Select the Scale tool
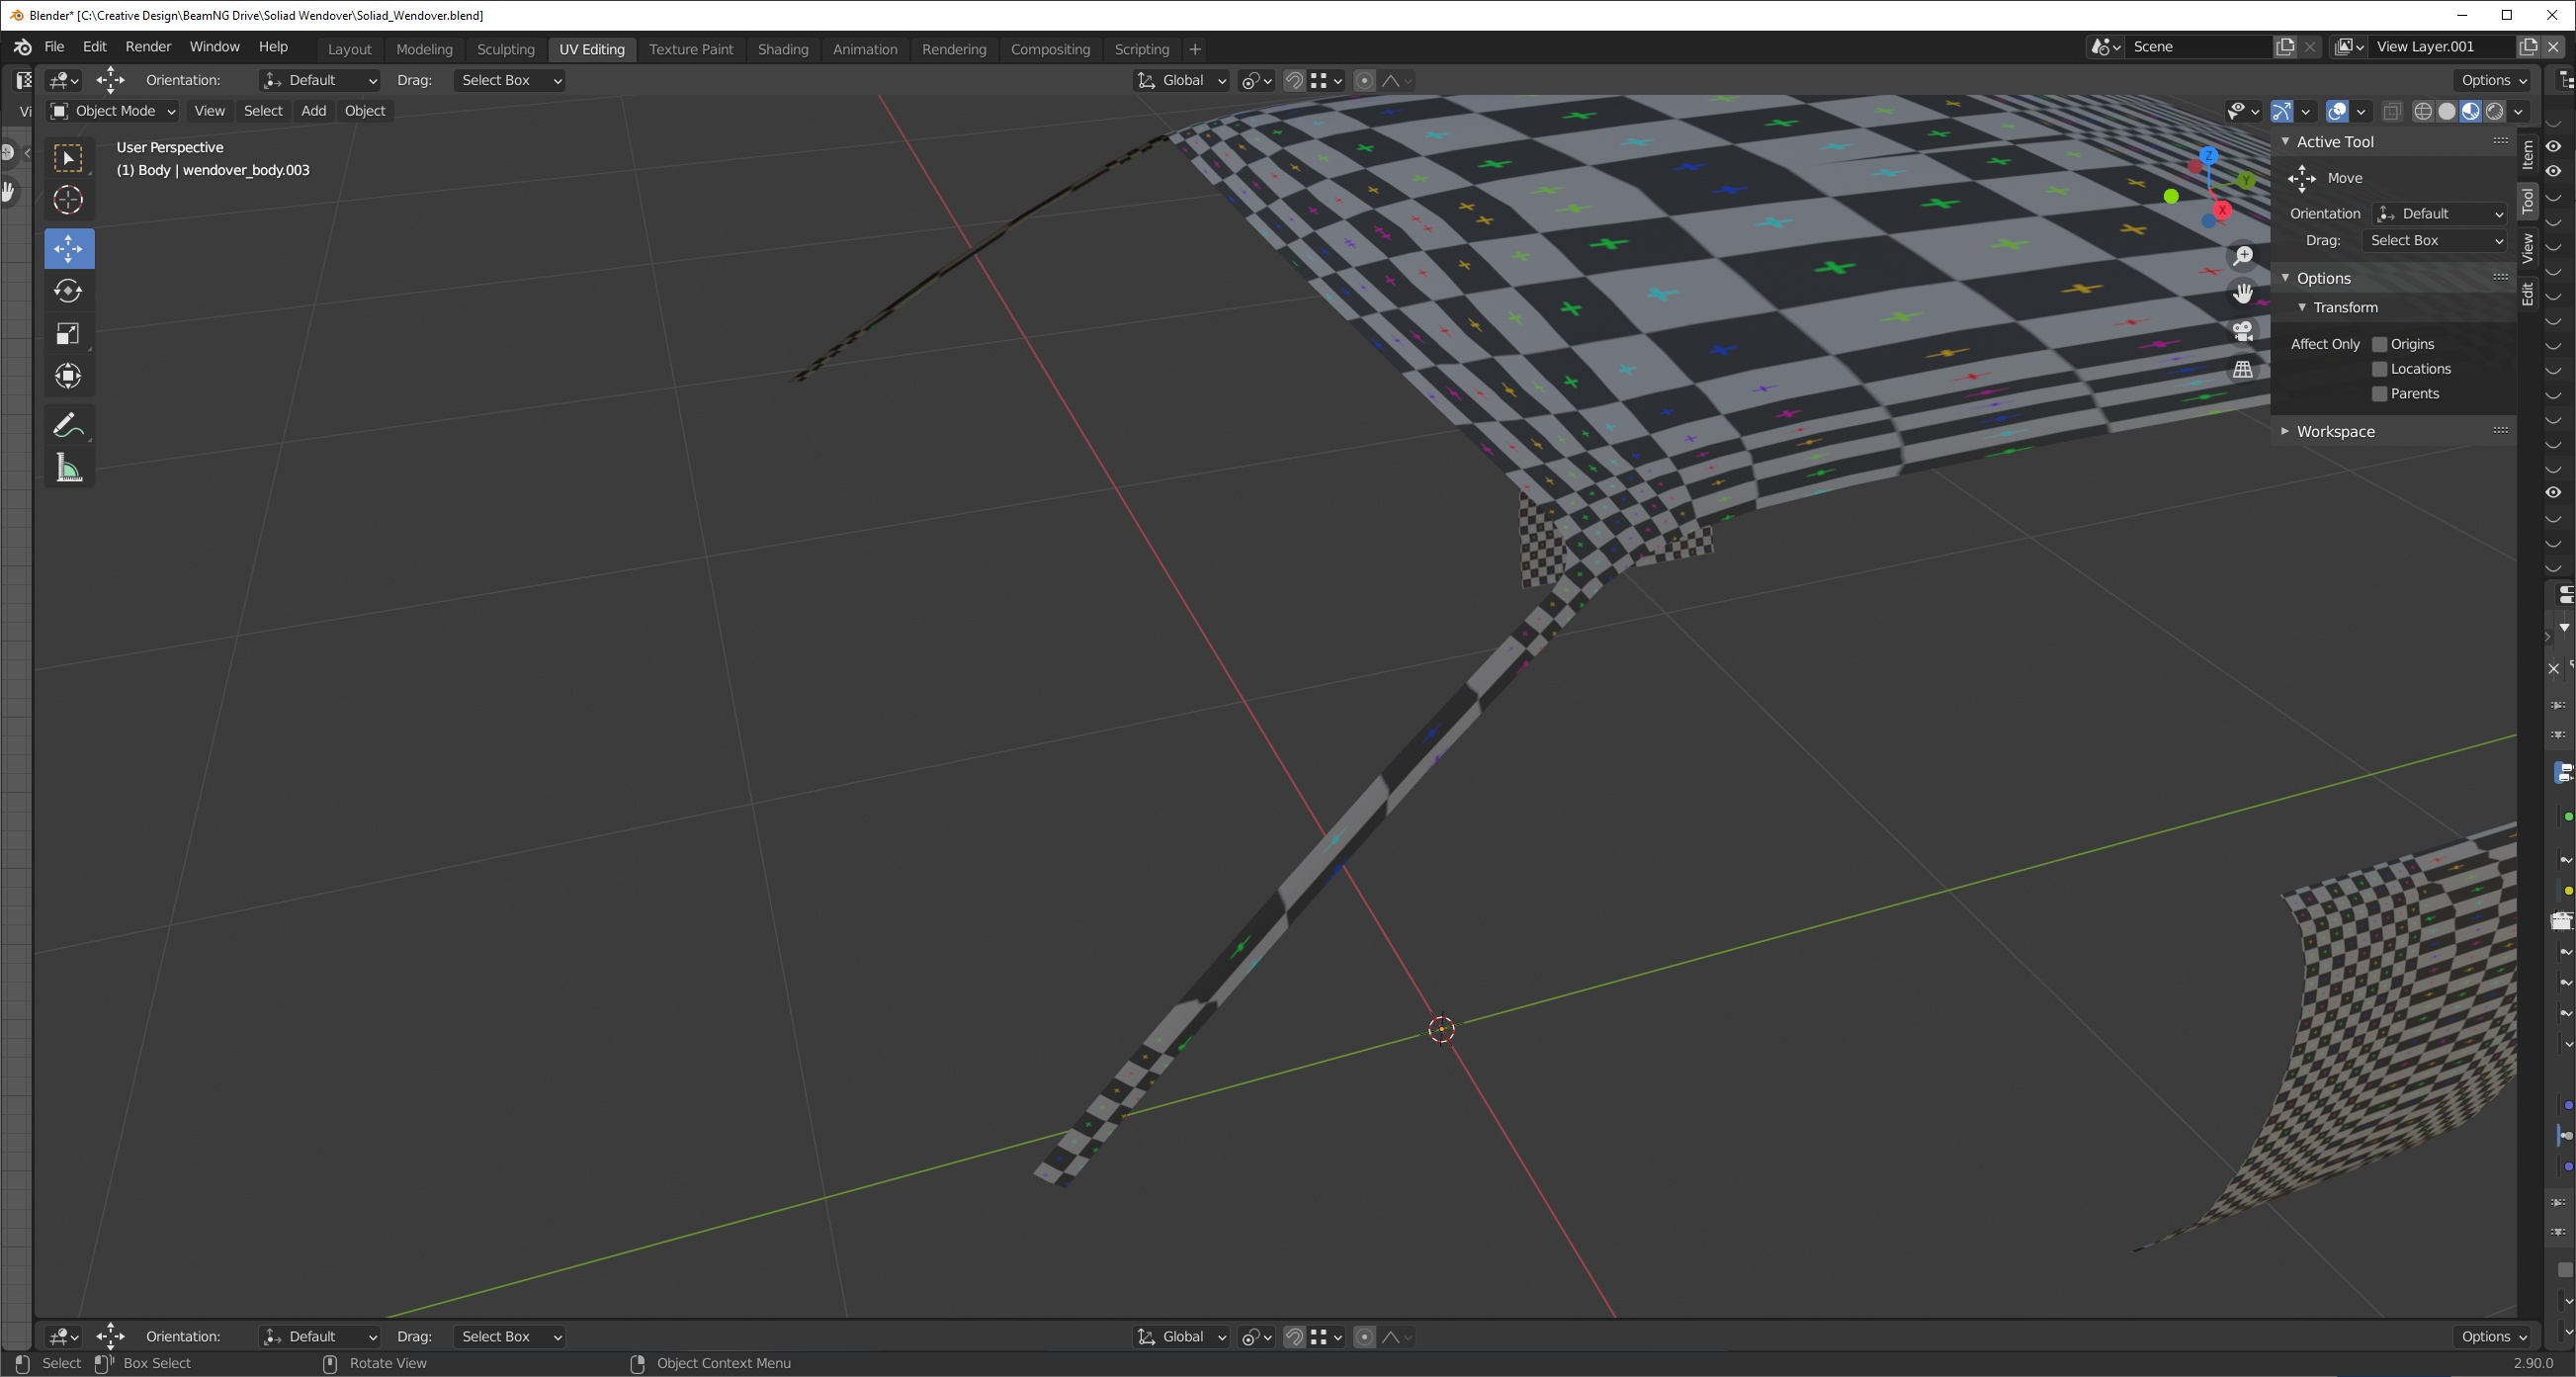 point(68,334)
